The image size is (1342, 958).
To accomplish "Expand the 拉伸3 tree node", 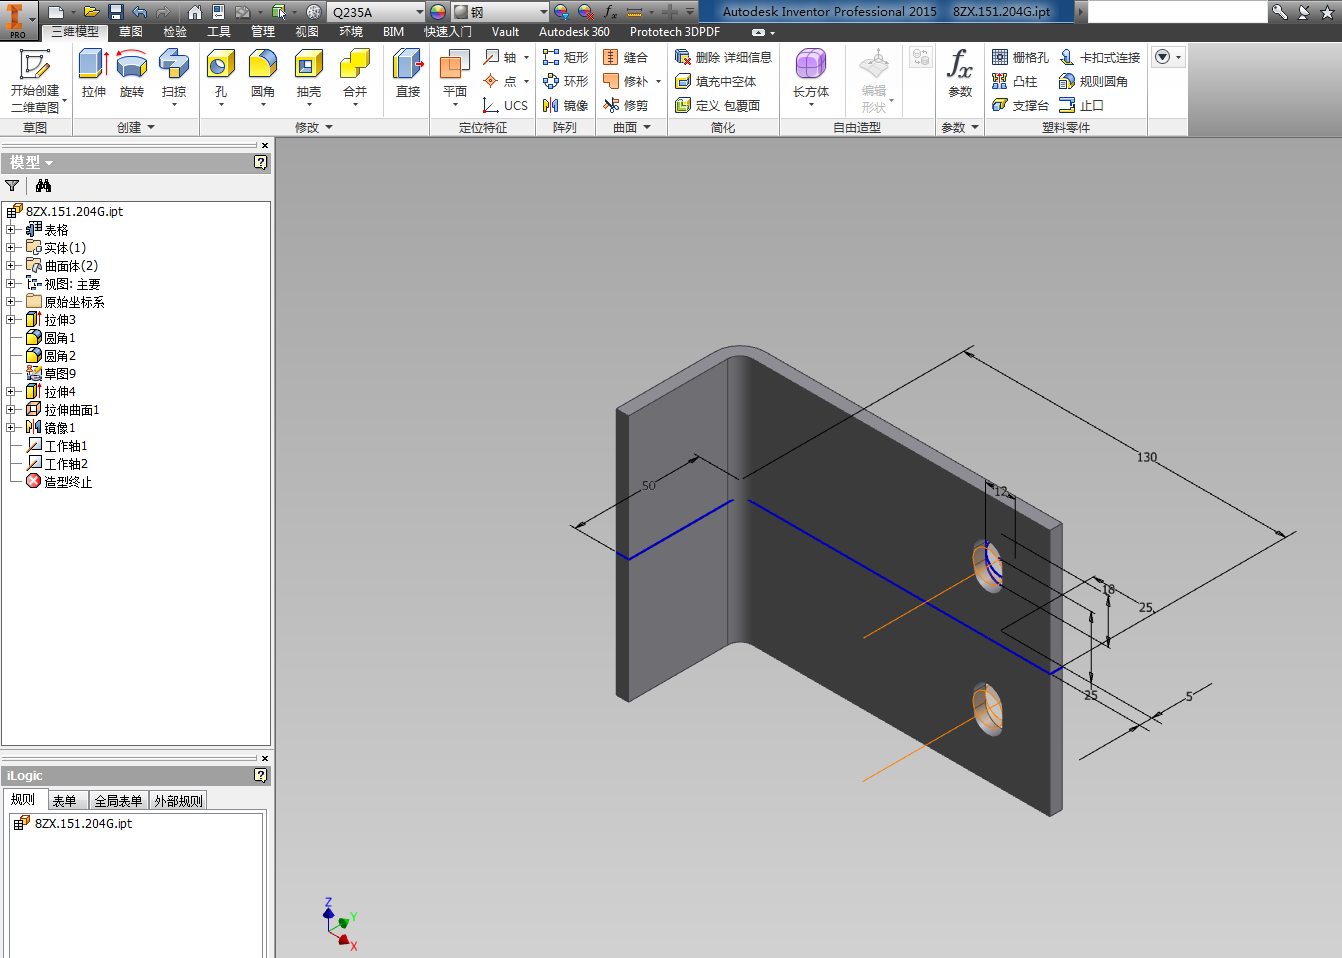I will tap(11, 320).
